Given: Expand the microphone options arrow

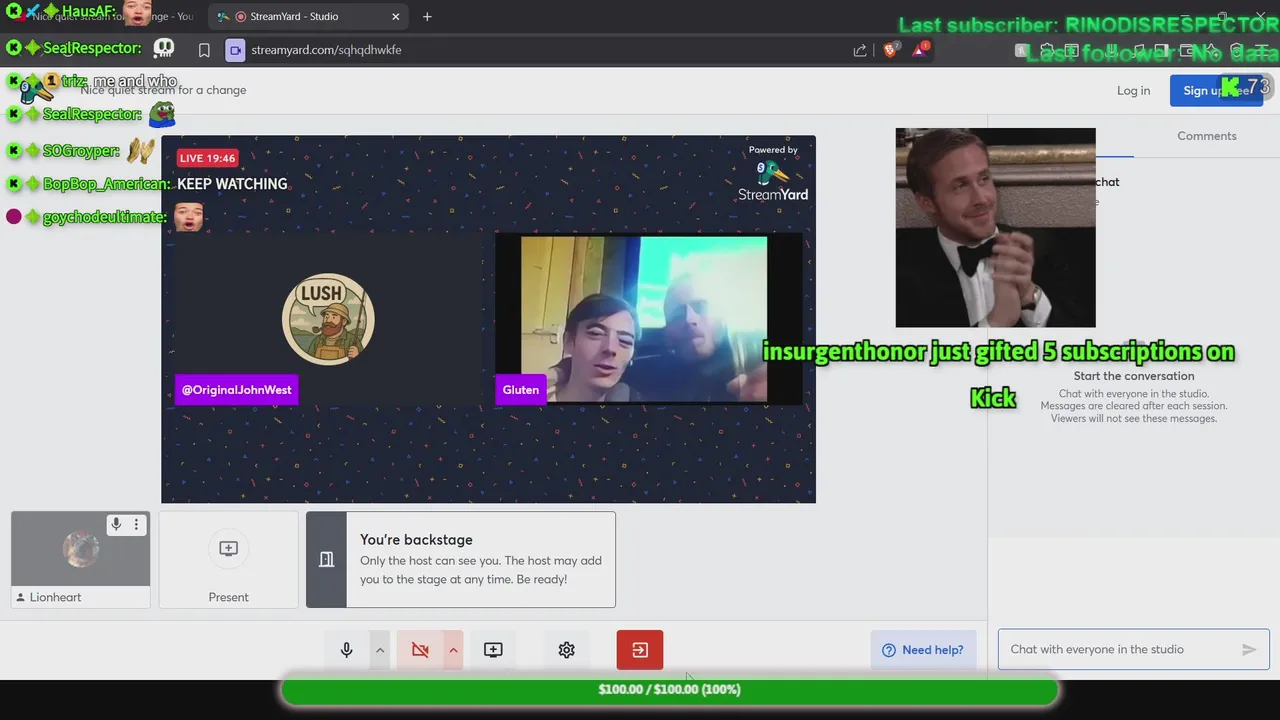Looking at the screenshot, I should pos(380,650).
